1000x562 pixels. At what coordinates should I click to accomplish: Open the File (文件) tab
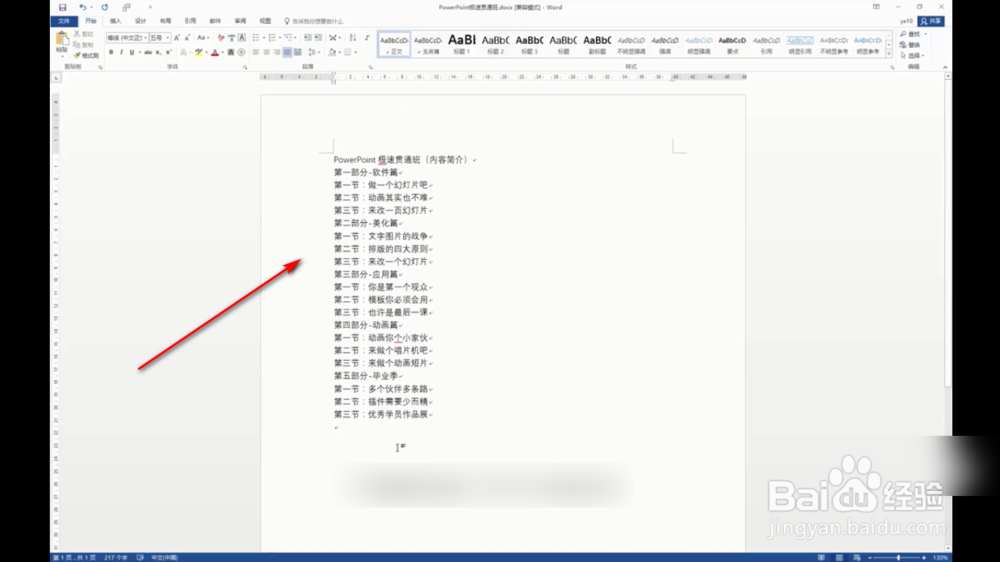[64, 21]
